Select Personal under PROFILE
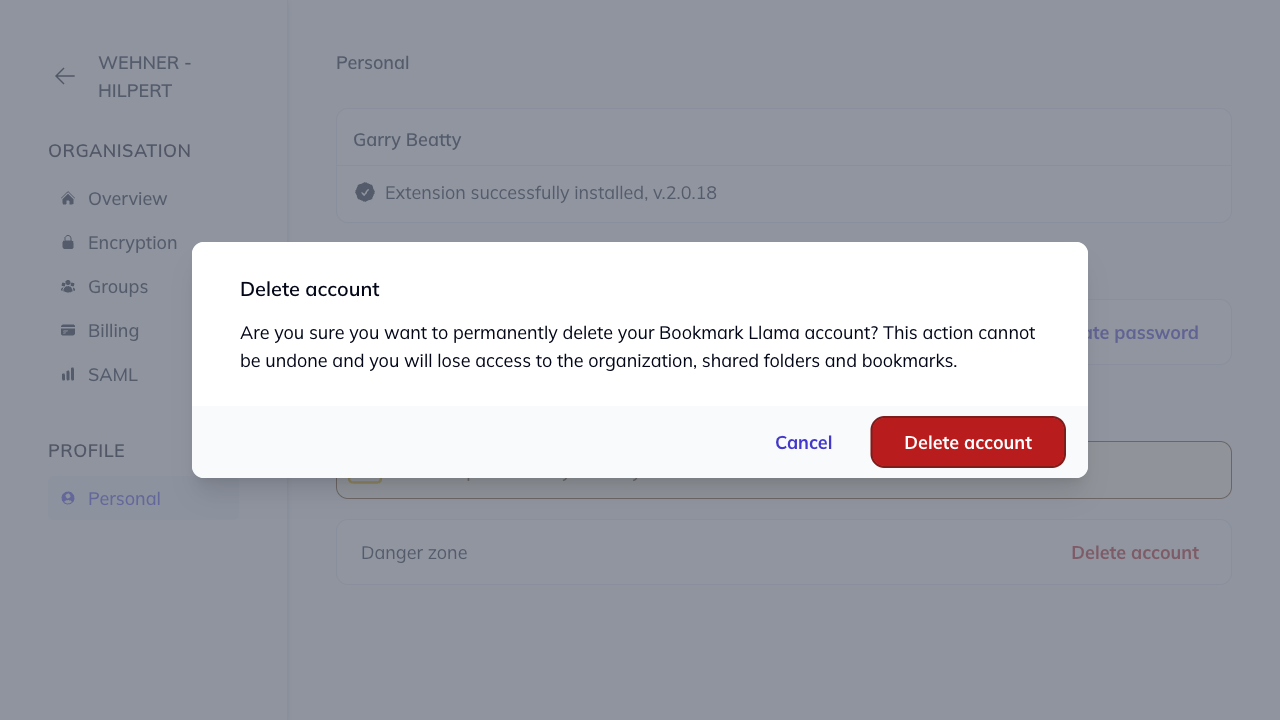This screenshot has width=1280, height=720. coord(124,498)
